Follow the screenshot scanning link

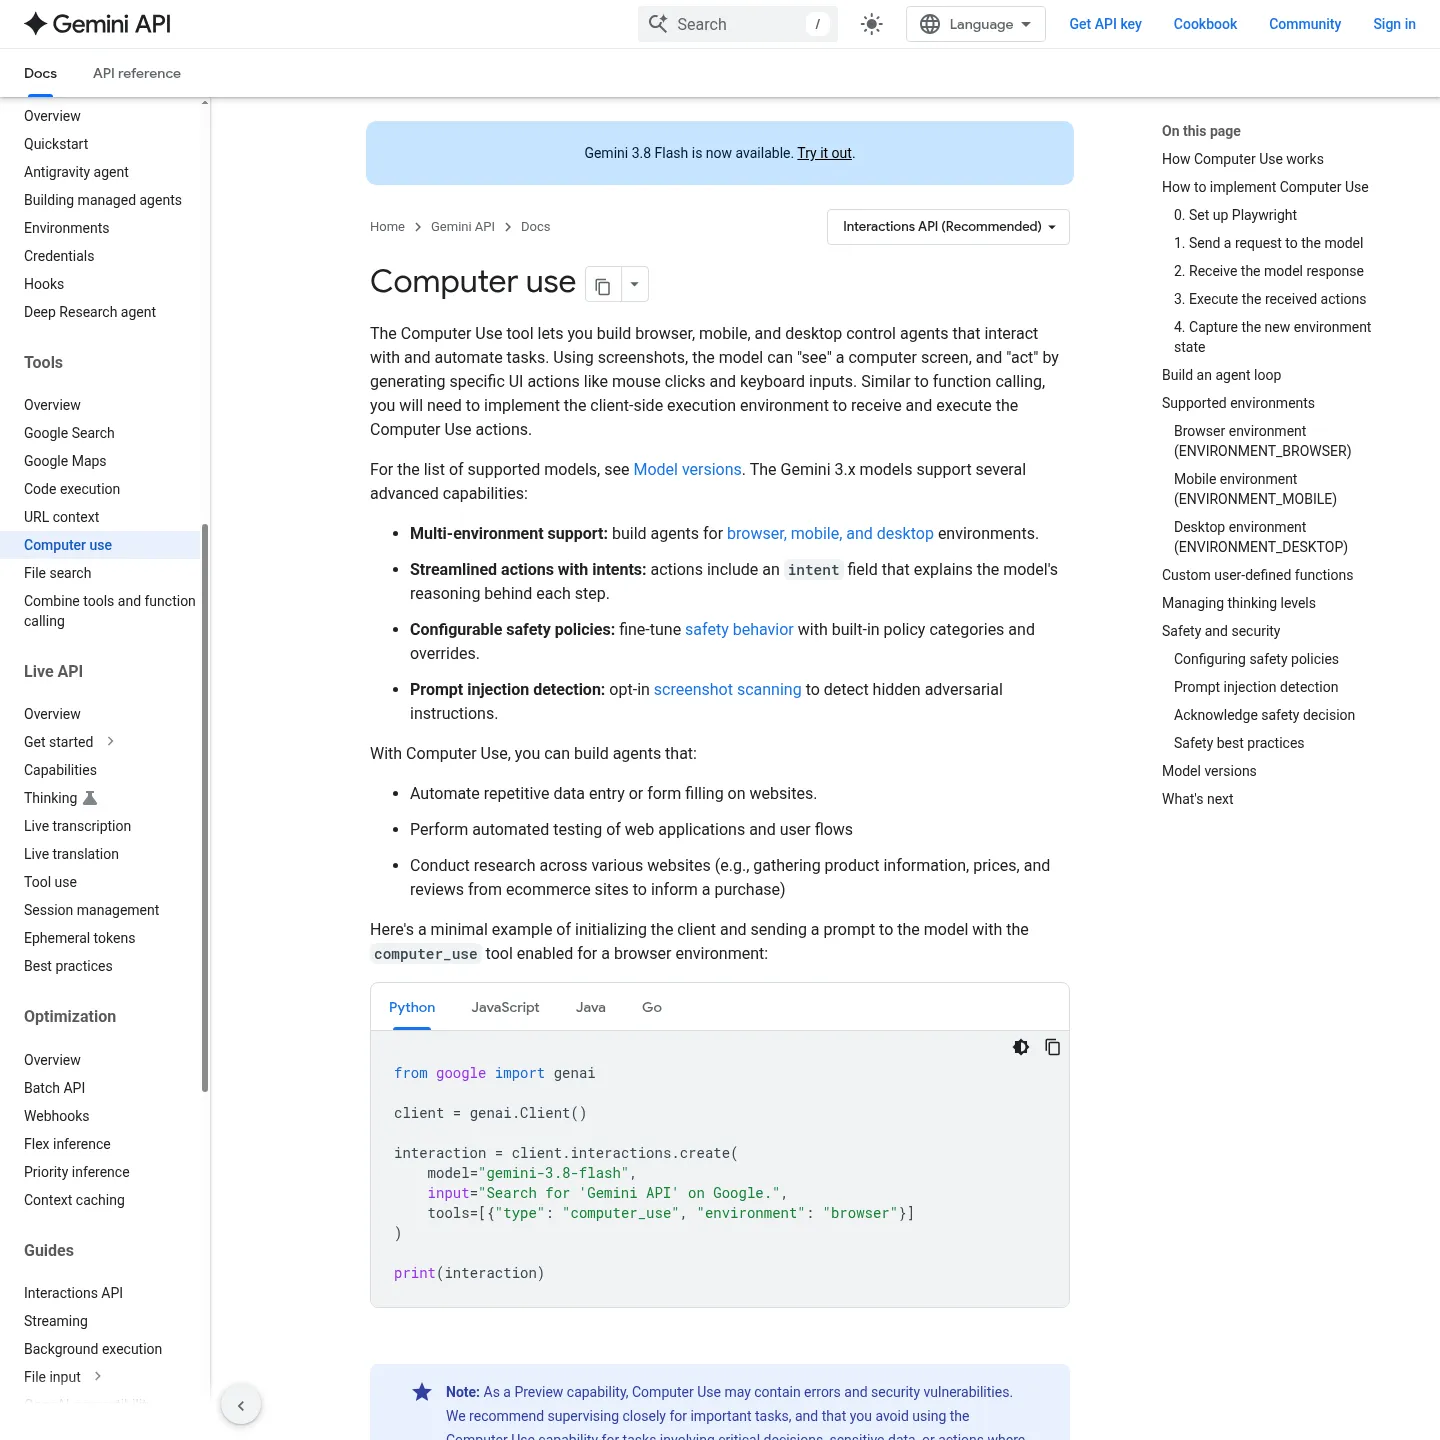tap(727, 689)
